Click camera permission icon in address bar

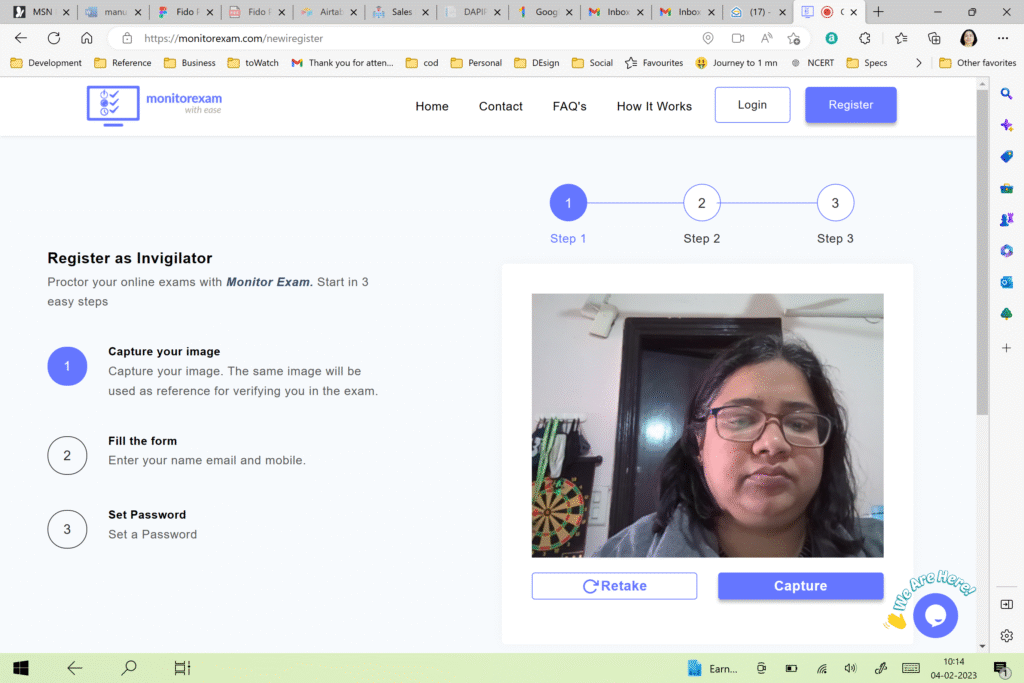(x=738, y=38)
